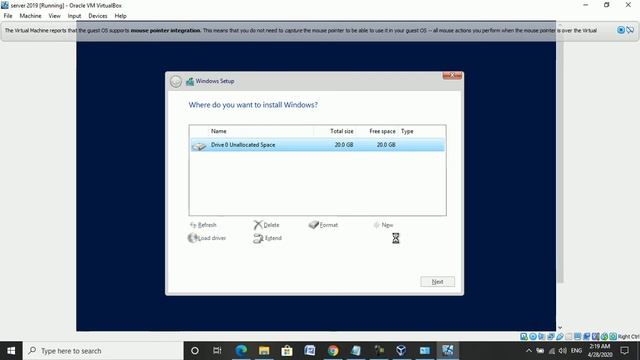
Task: Click the don't-show-again notification icon
Action: point(630,30)
